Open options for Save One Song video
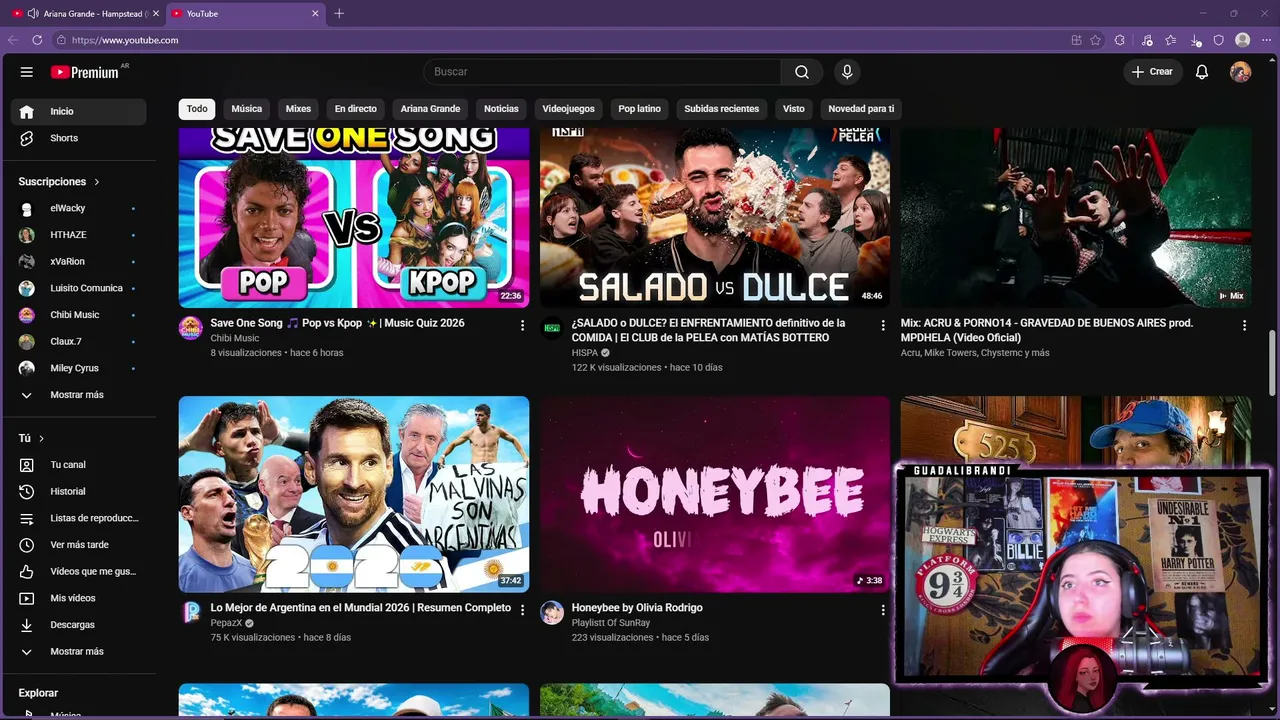This screenshot has width=1280, height=720. pyautogui.click(x=522, y=325)
